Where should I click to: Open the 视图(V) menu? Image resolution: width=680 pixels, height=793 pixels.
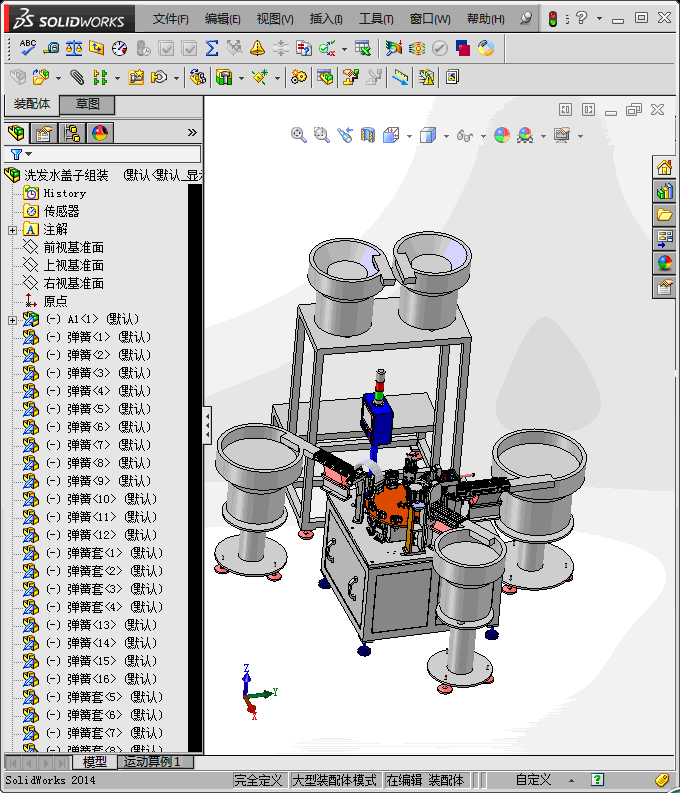point(275,19)
